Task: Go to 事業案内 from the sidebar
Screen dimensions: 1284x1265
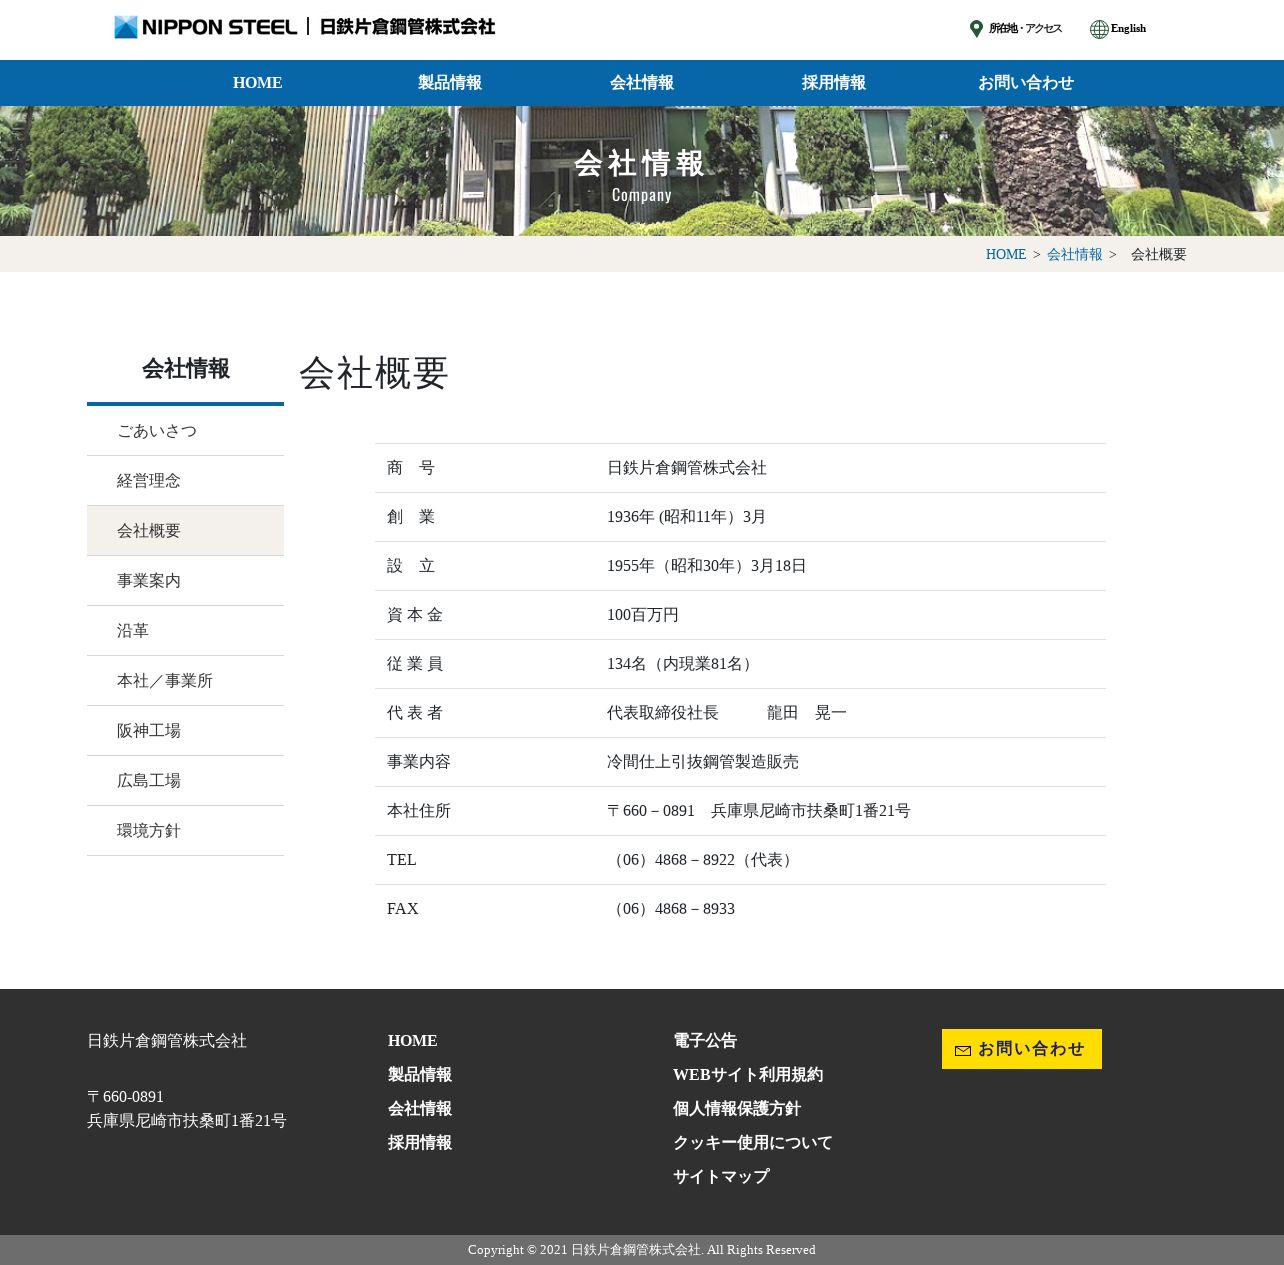Action: (x=149, y=581)
